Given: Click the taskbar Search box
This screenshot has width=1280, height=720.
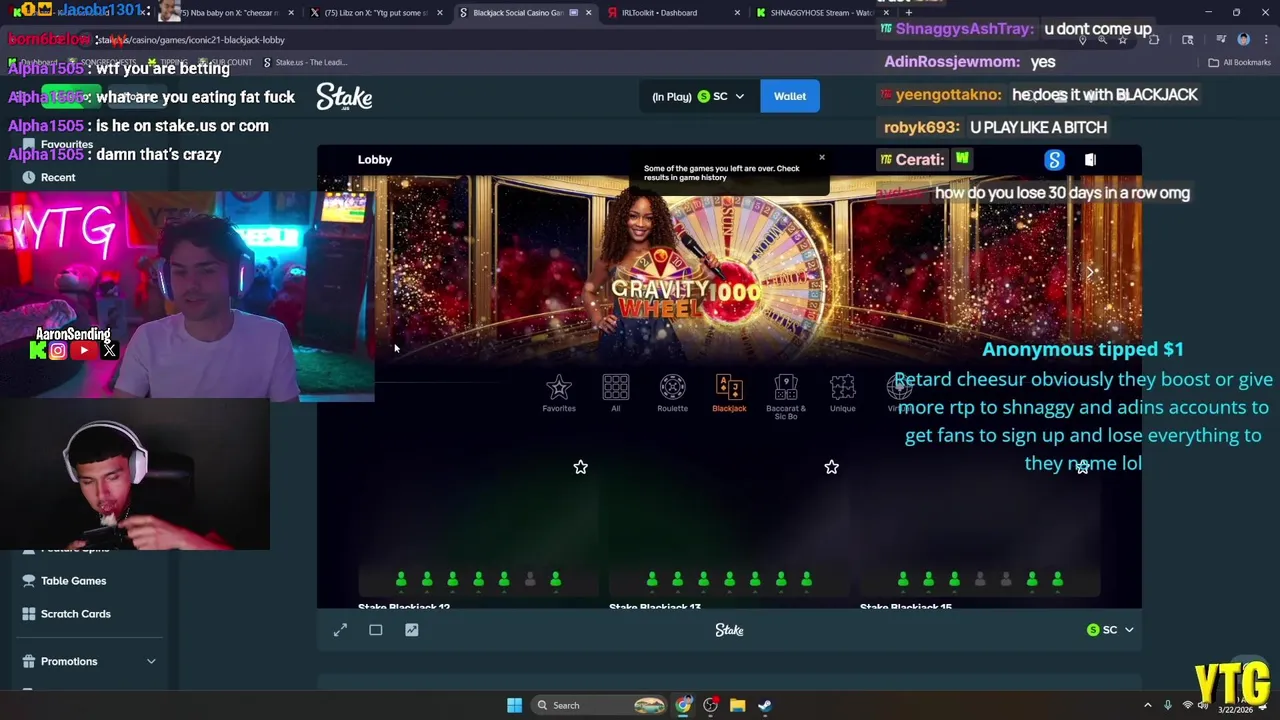Looking at the screenshot, I should (x=598, y=705).
